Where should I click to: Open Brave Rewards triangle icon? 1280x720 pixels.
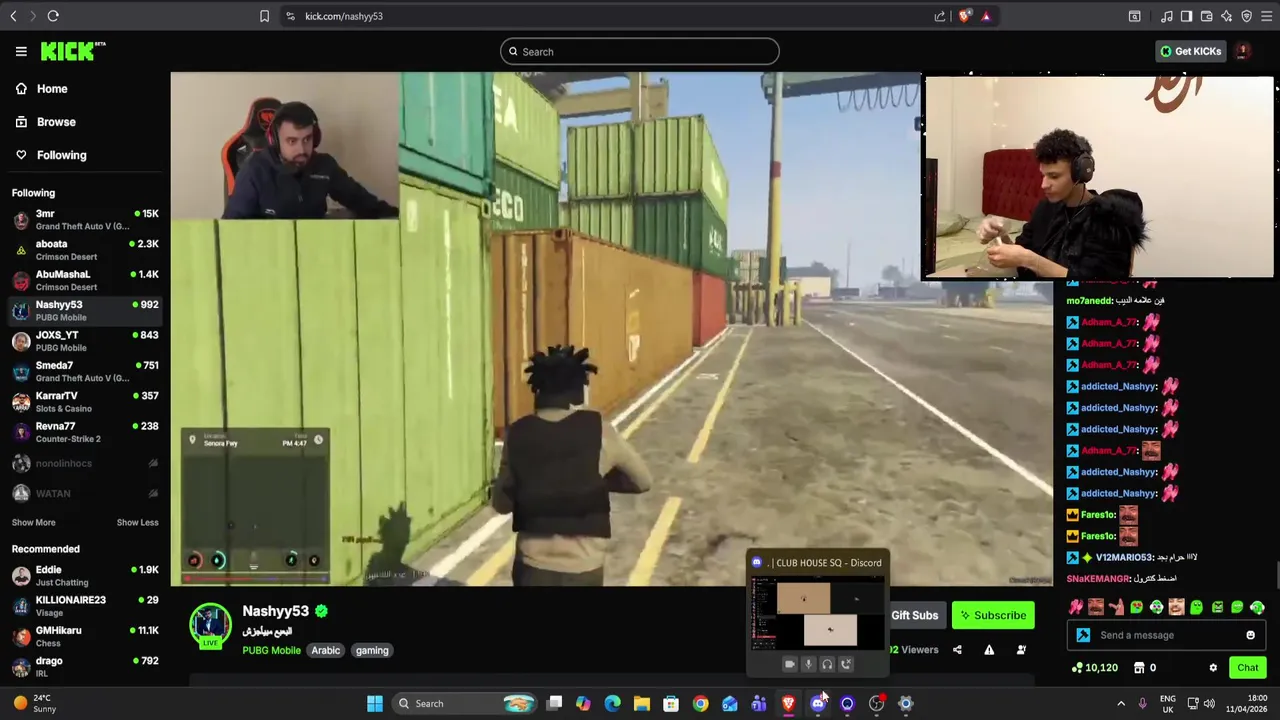pyautogui.click(x=986, y=16)
